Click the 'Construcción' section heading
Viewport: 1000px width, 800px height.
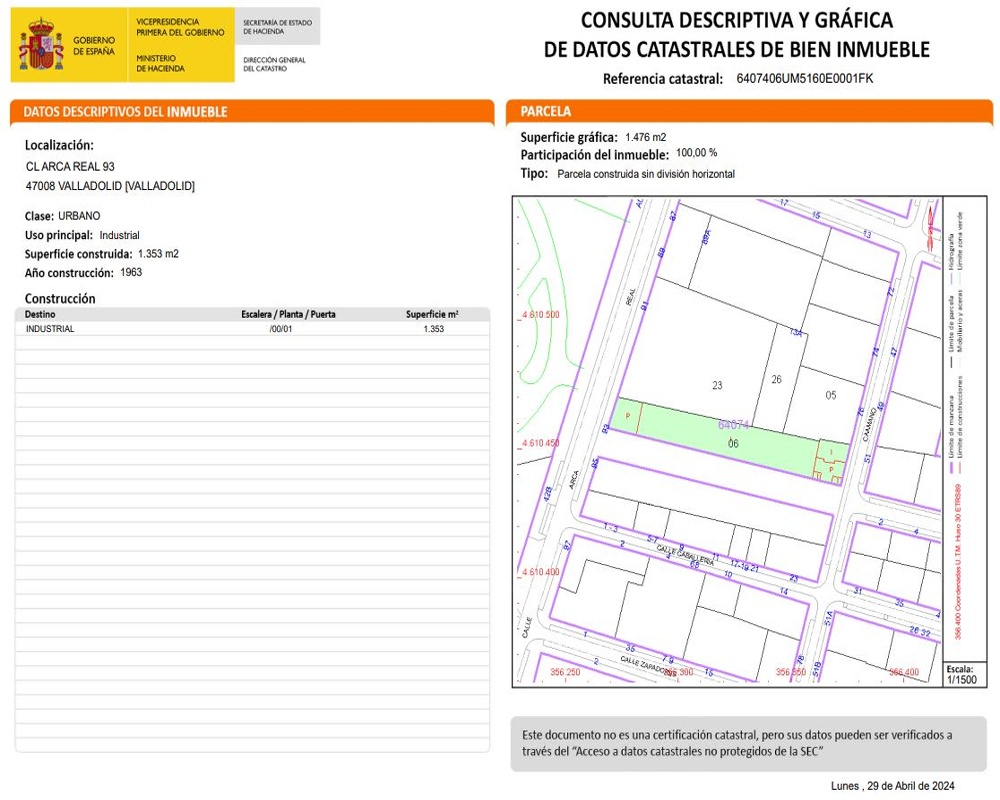[x=60, y=299]
